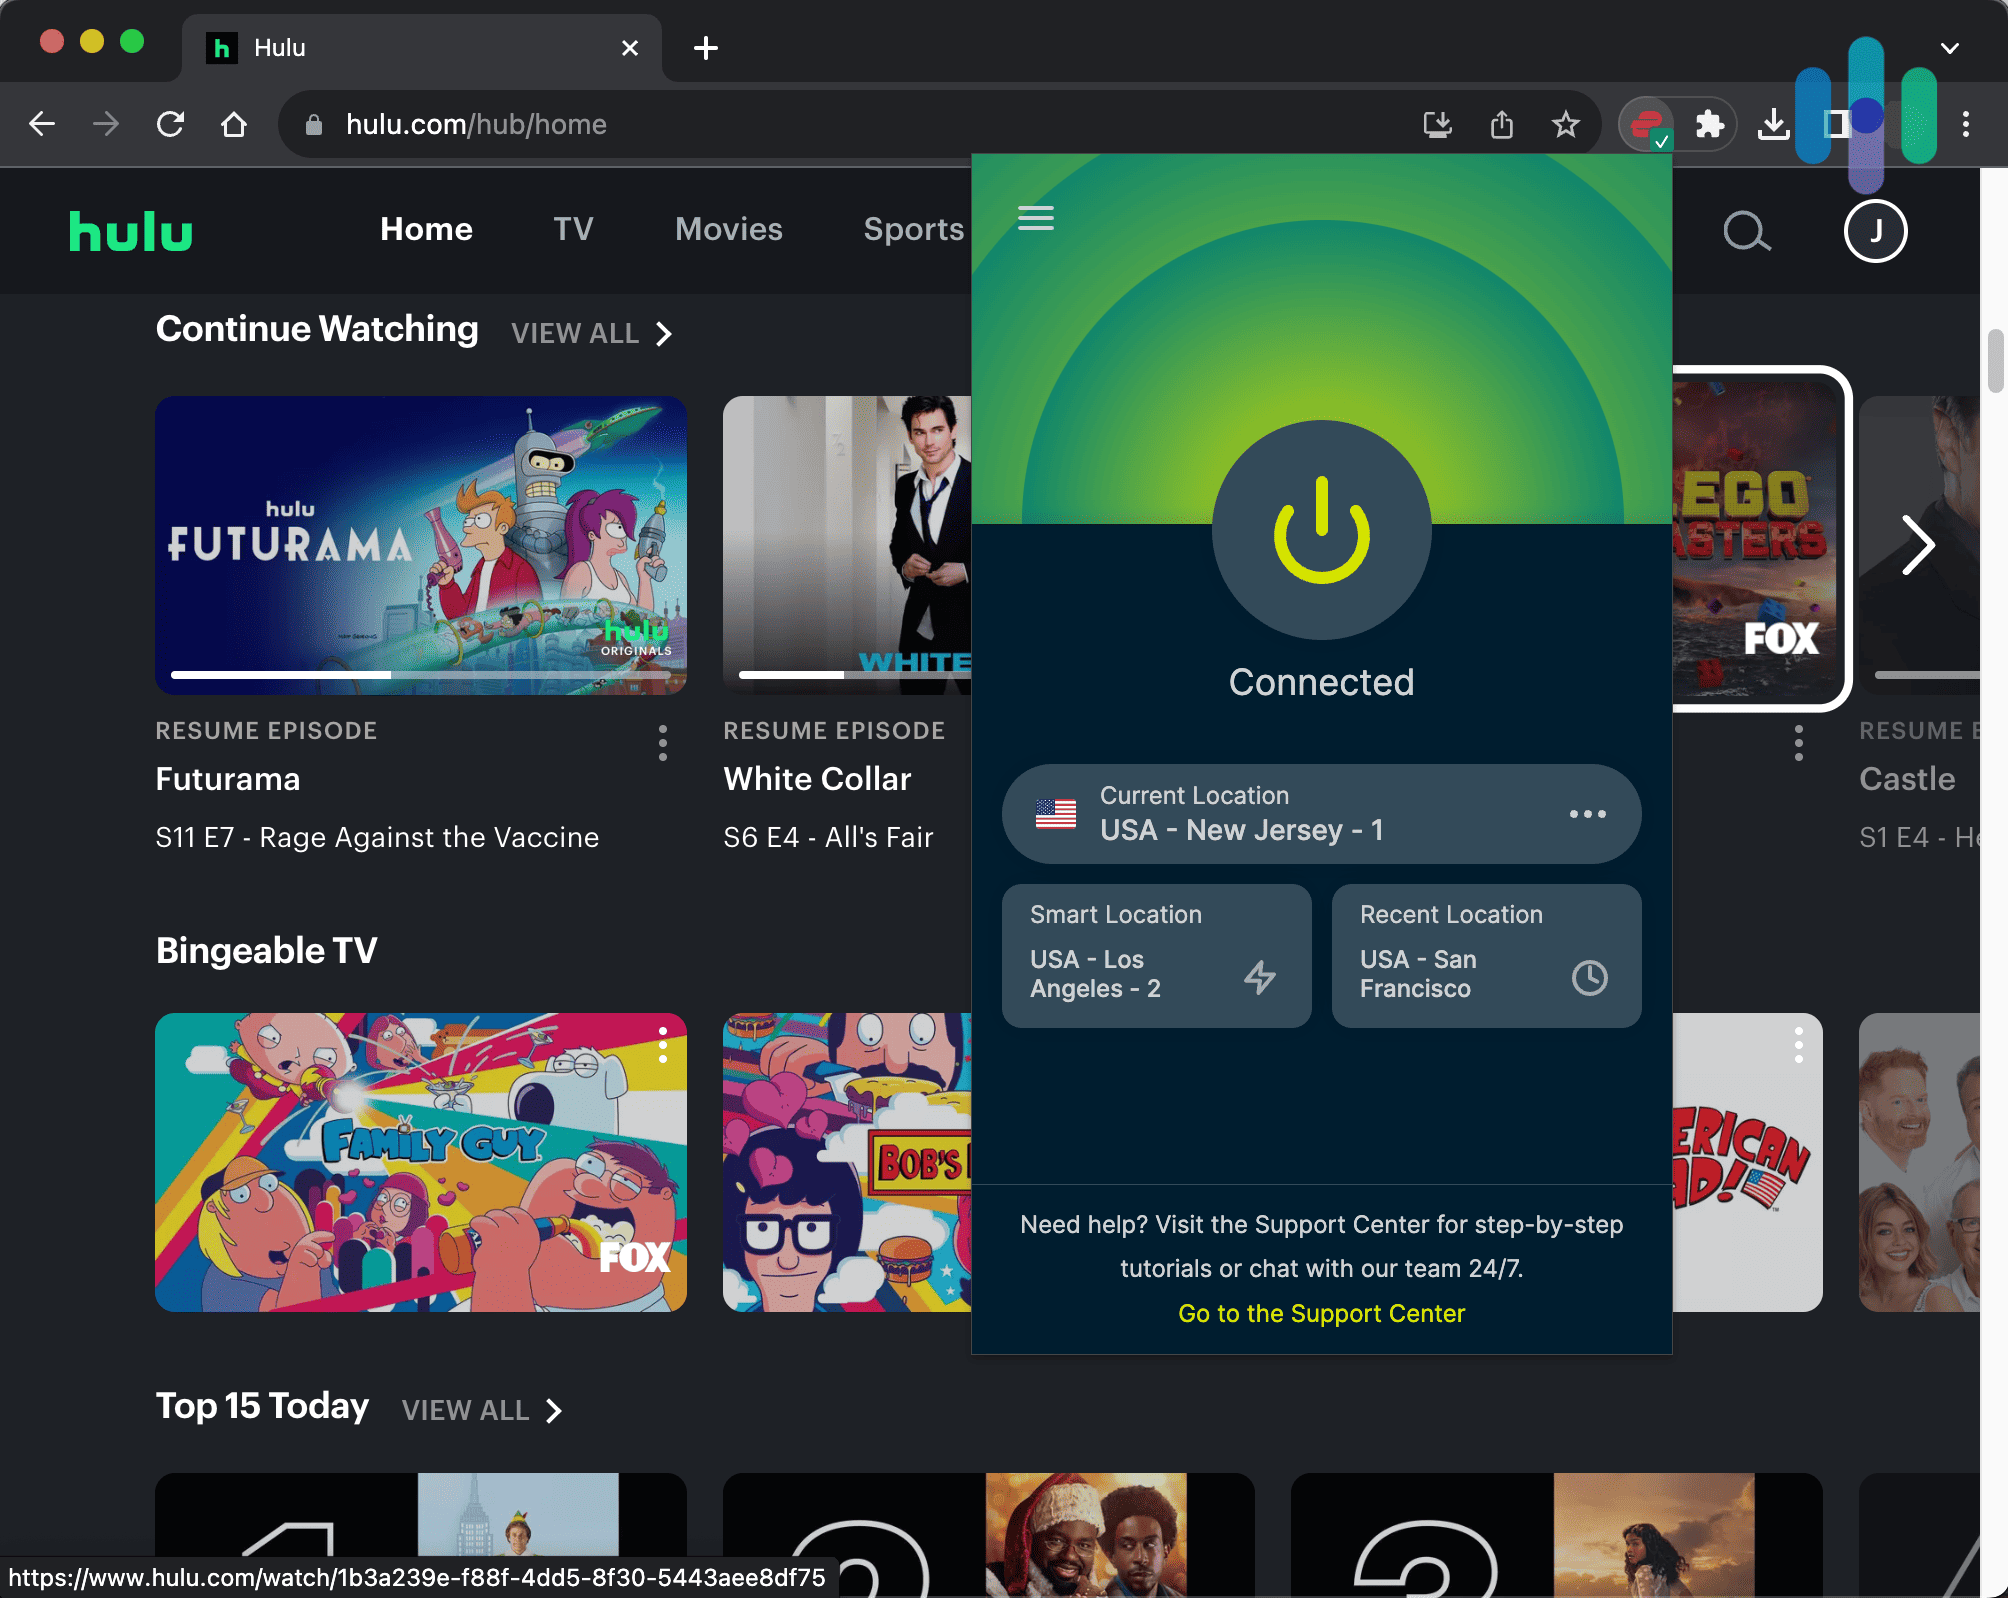Open the page share icon
Viewport: 2008px width, 1598px height.
point(1502,124)
